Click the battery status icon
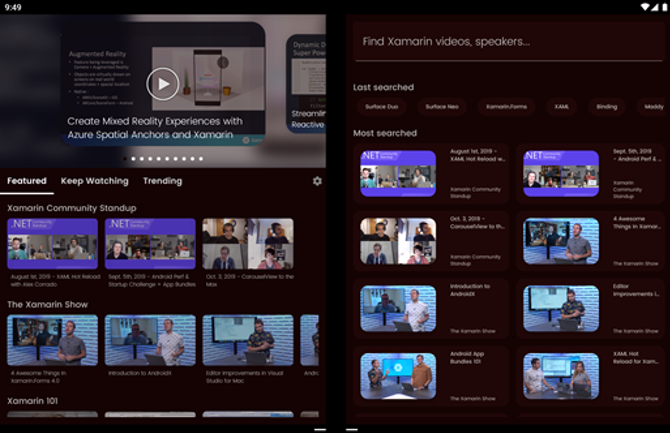Image resolution: width=670 pixels, height=433 pixels. tap(665, 7)
